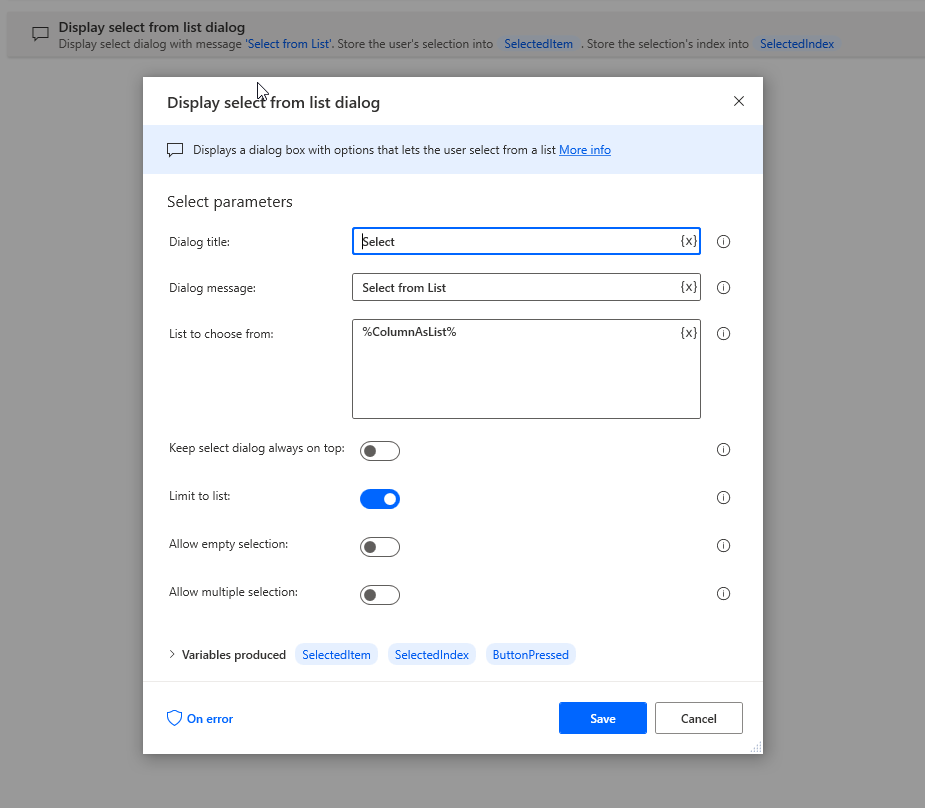Open the More info link
The height and width of the screenshot is (808, 925).
(585, 150)
